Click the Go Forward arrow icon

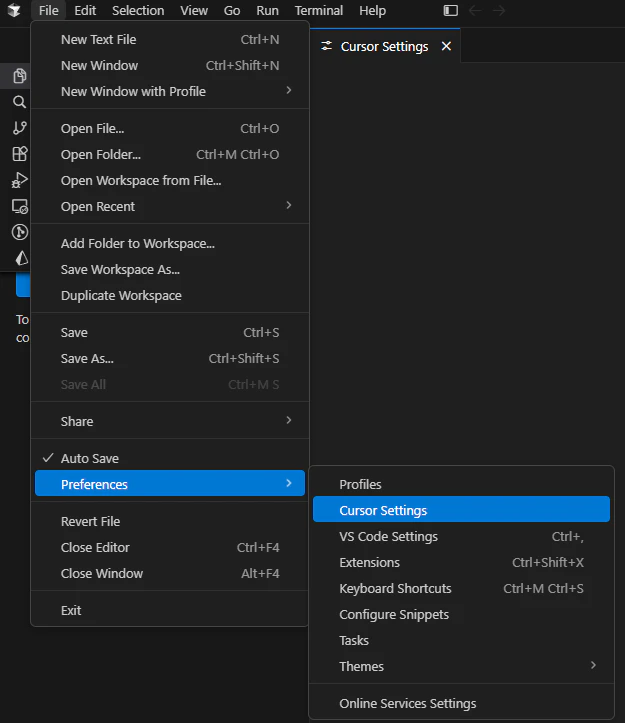(499, 10)
